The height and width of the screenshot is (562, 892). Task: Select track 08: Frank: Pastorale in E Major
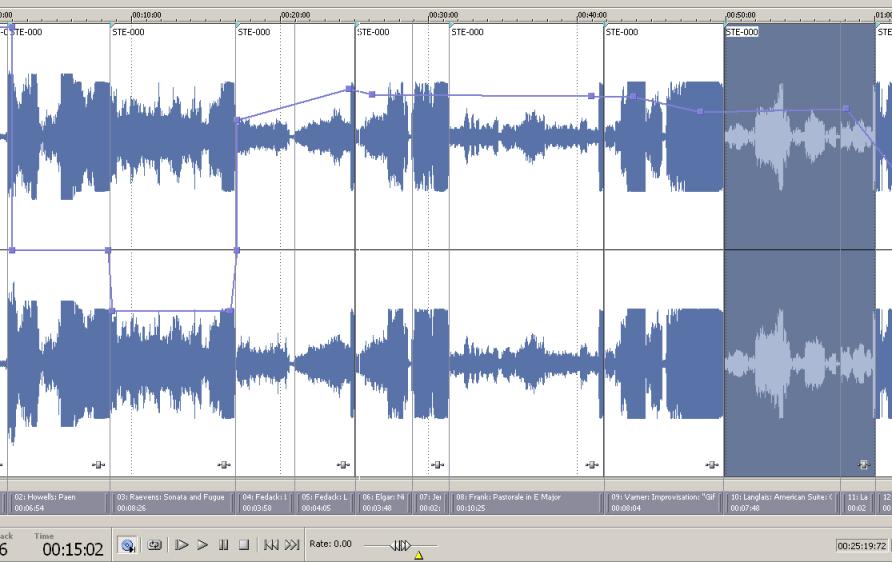(x=527, y=502)
